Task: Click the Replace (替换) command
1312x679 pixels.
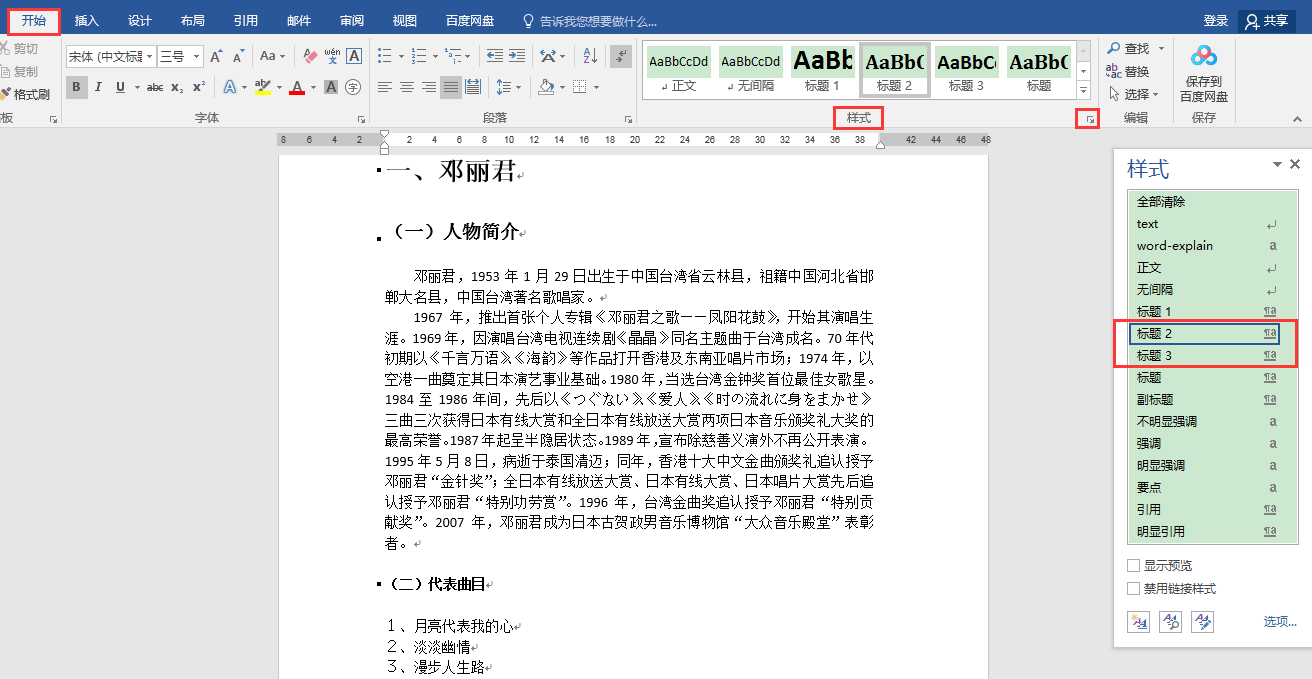Action: click(x=1128, y=71)
